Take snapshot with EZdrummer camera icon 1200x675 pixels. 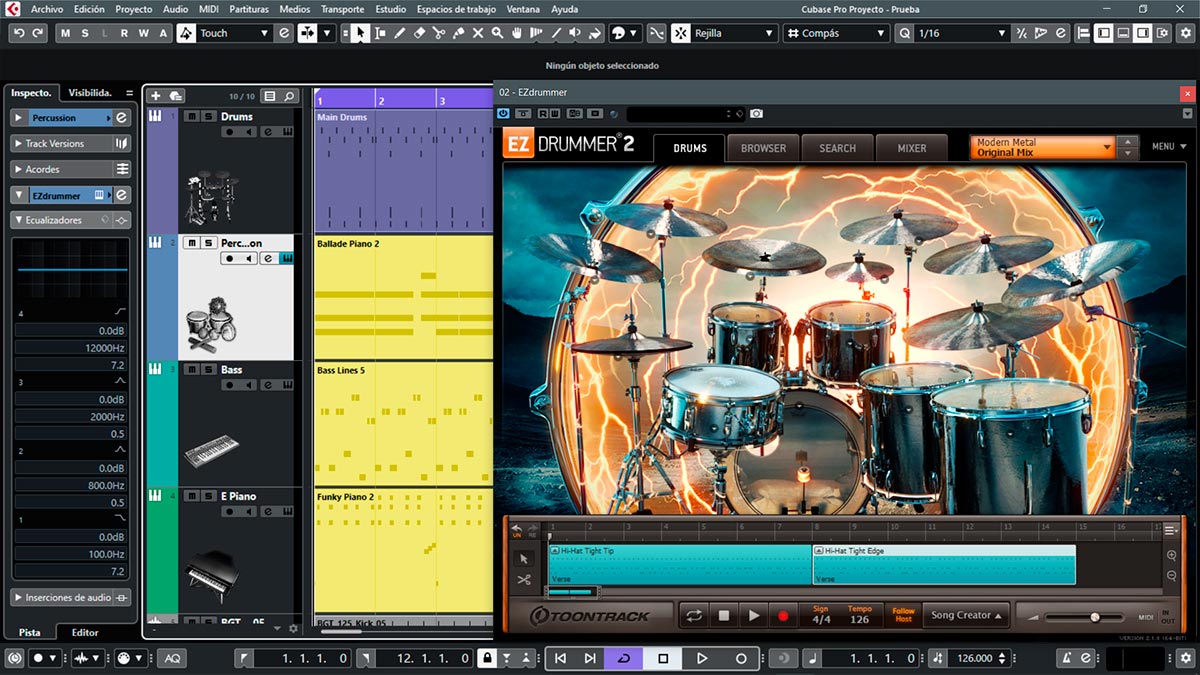click(x=756, y=114)
